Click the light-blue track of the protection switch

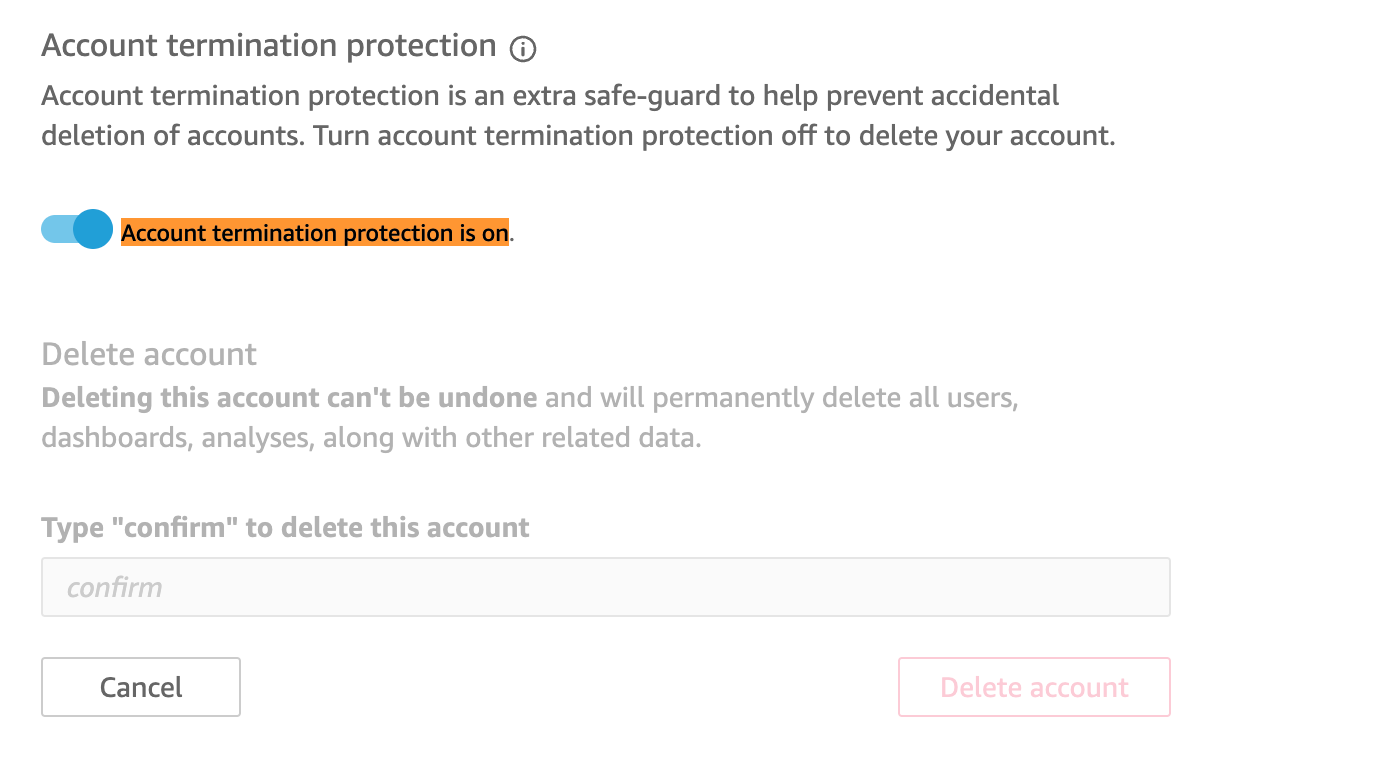[56, 229]
